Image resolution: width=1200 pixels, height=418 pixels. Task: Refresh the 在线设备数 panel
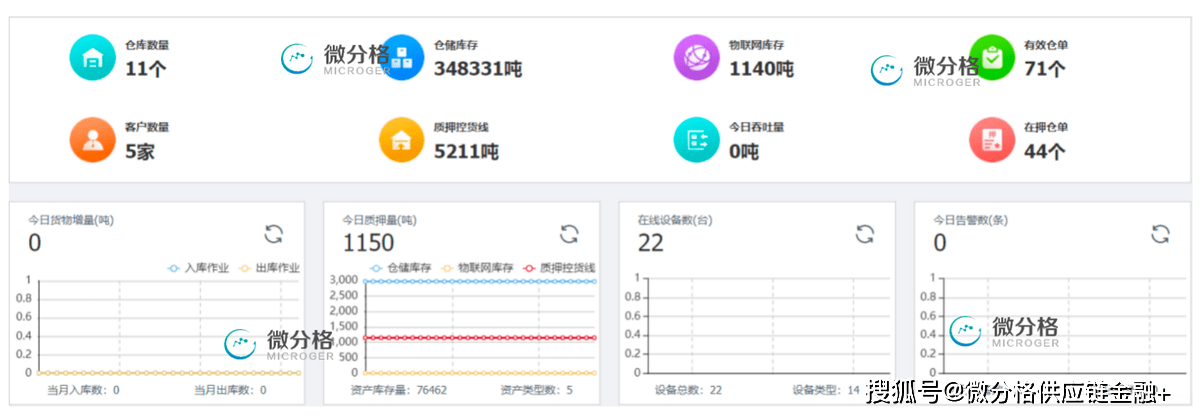865,234
